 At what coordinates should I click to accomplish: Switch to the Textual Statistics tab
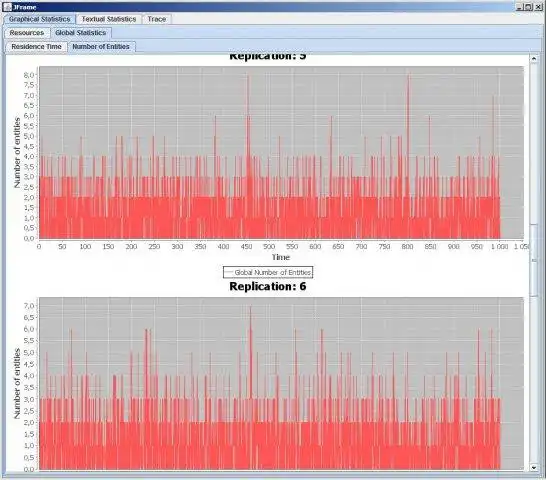point(109,19)
